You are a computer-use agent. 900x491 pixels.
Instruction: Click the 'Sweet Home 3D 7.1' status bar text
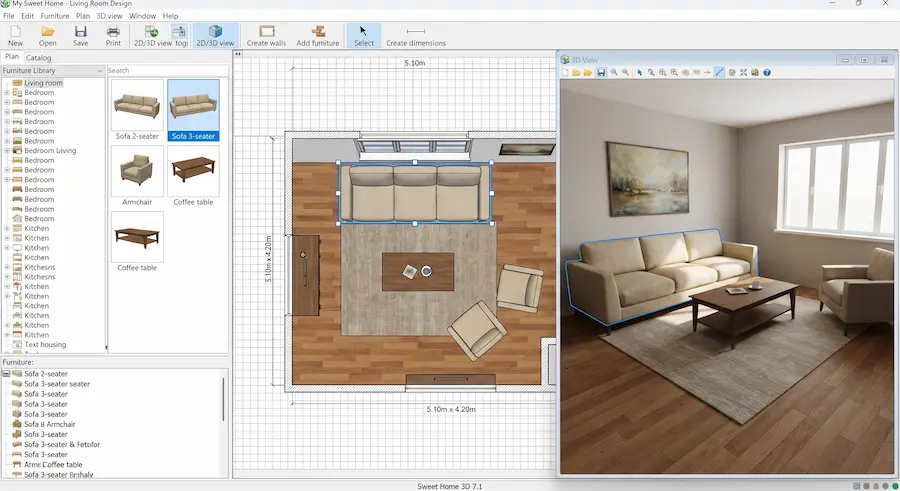(x=449, y=486)
